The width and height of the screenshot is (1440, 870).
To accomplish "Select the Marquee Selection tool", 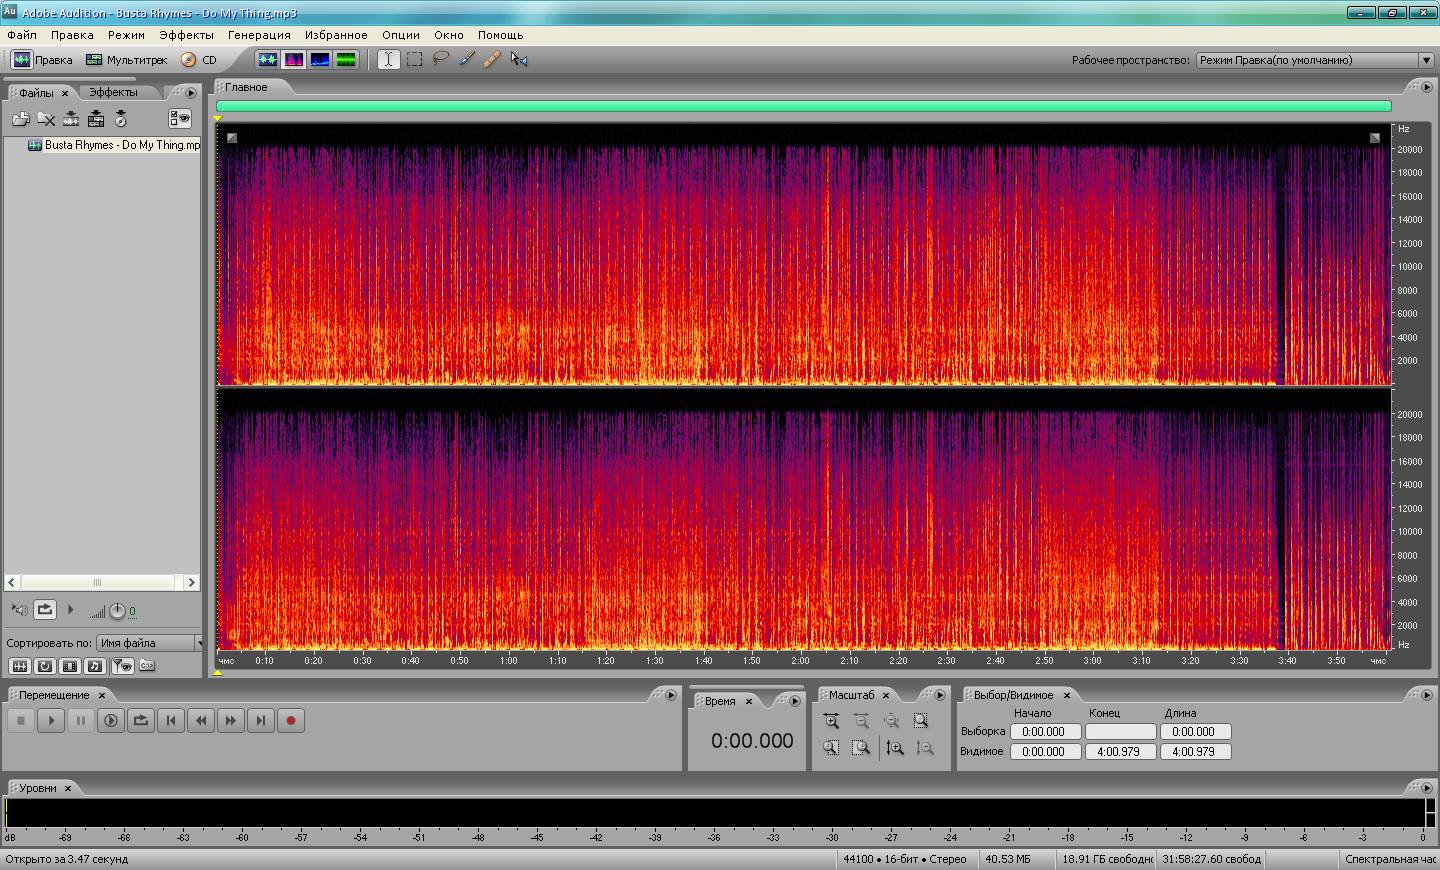I will tap(414, 60).
